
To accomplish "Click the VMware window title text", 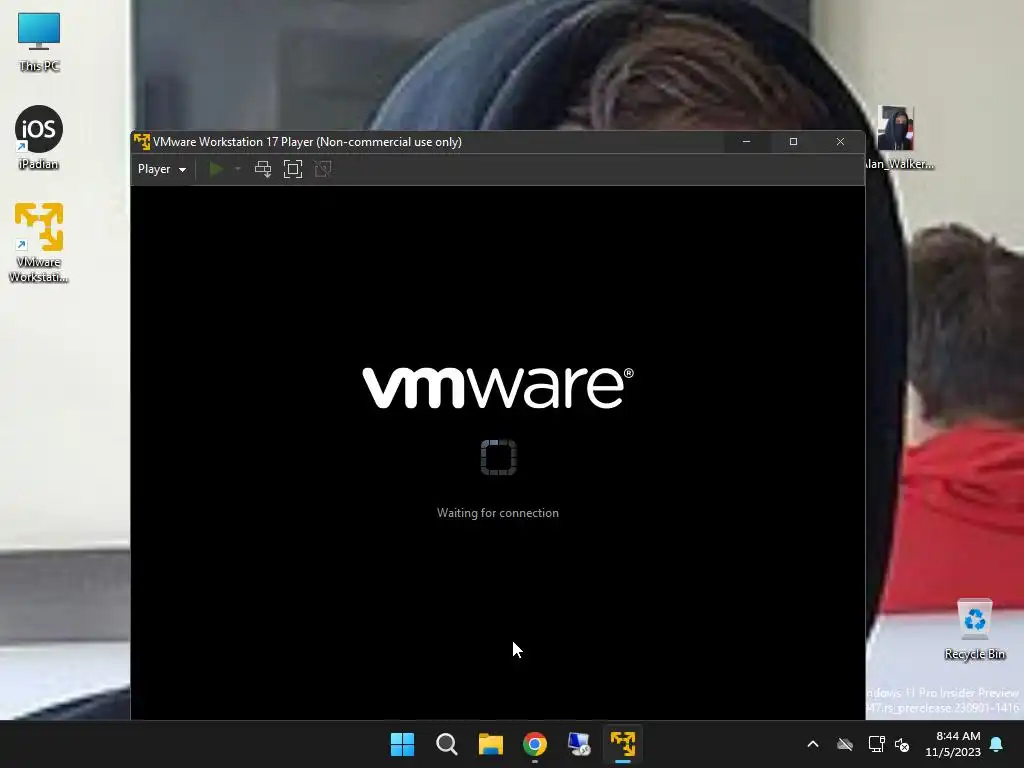I will pyautogui.click(x=307, y=142).
